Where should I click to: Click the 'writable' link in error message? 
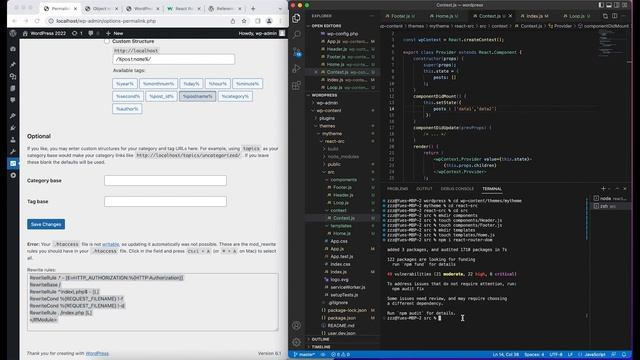pos(111,244)
